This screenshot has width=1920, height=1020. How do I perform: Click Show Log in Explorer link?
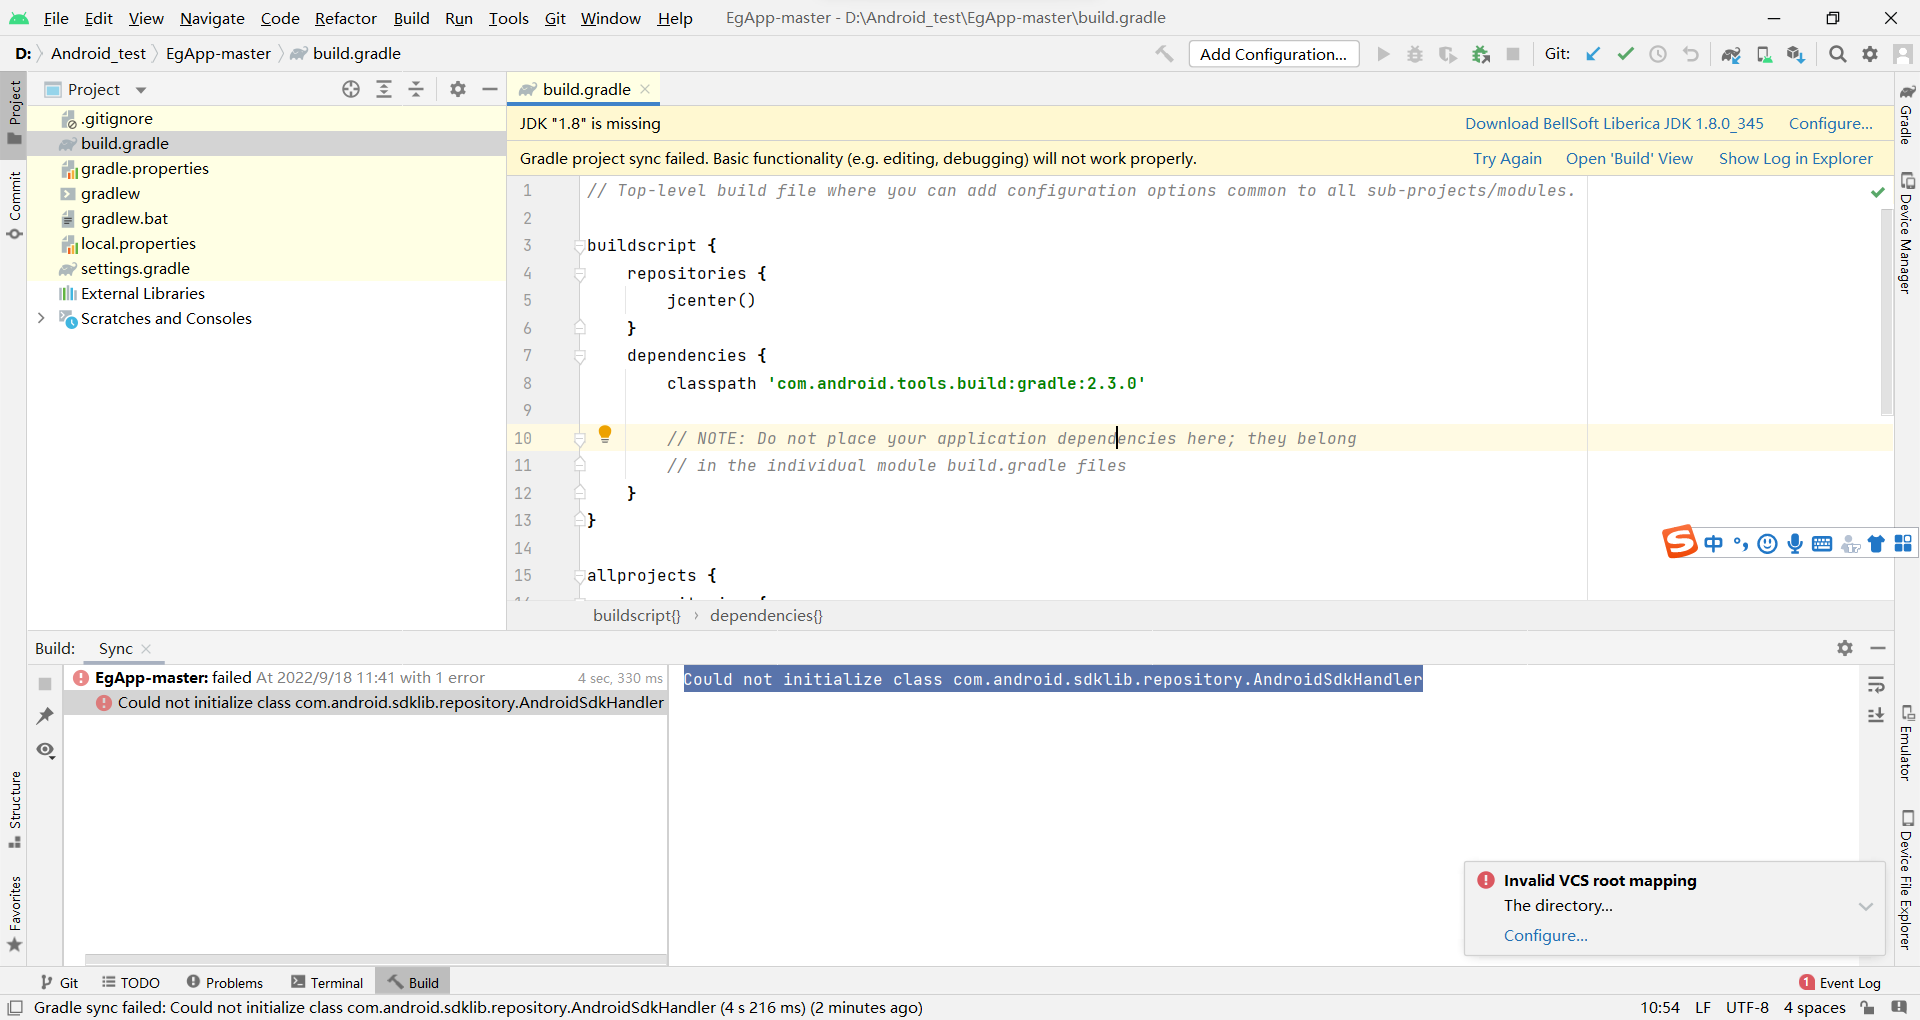(x=1795, y=158)
